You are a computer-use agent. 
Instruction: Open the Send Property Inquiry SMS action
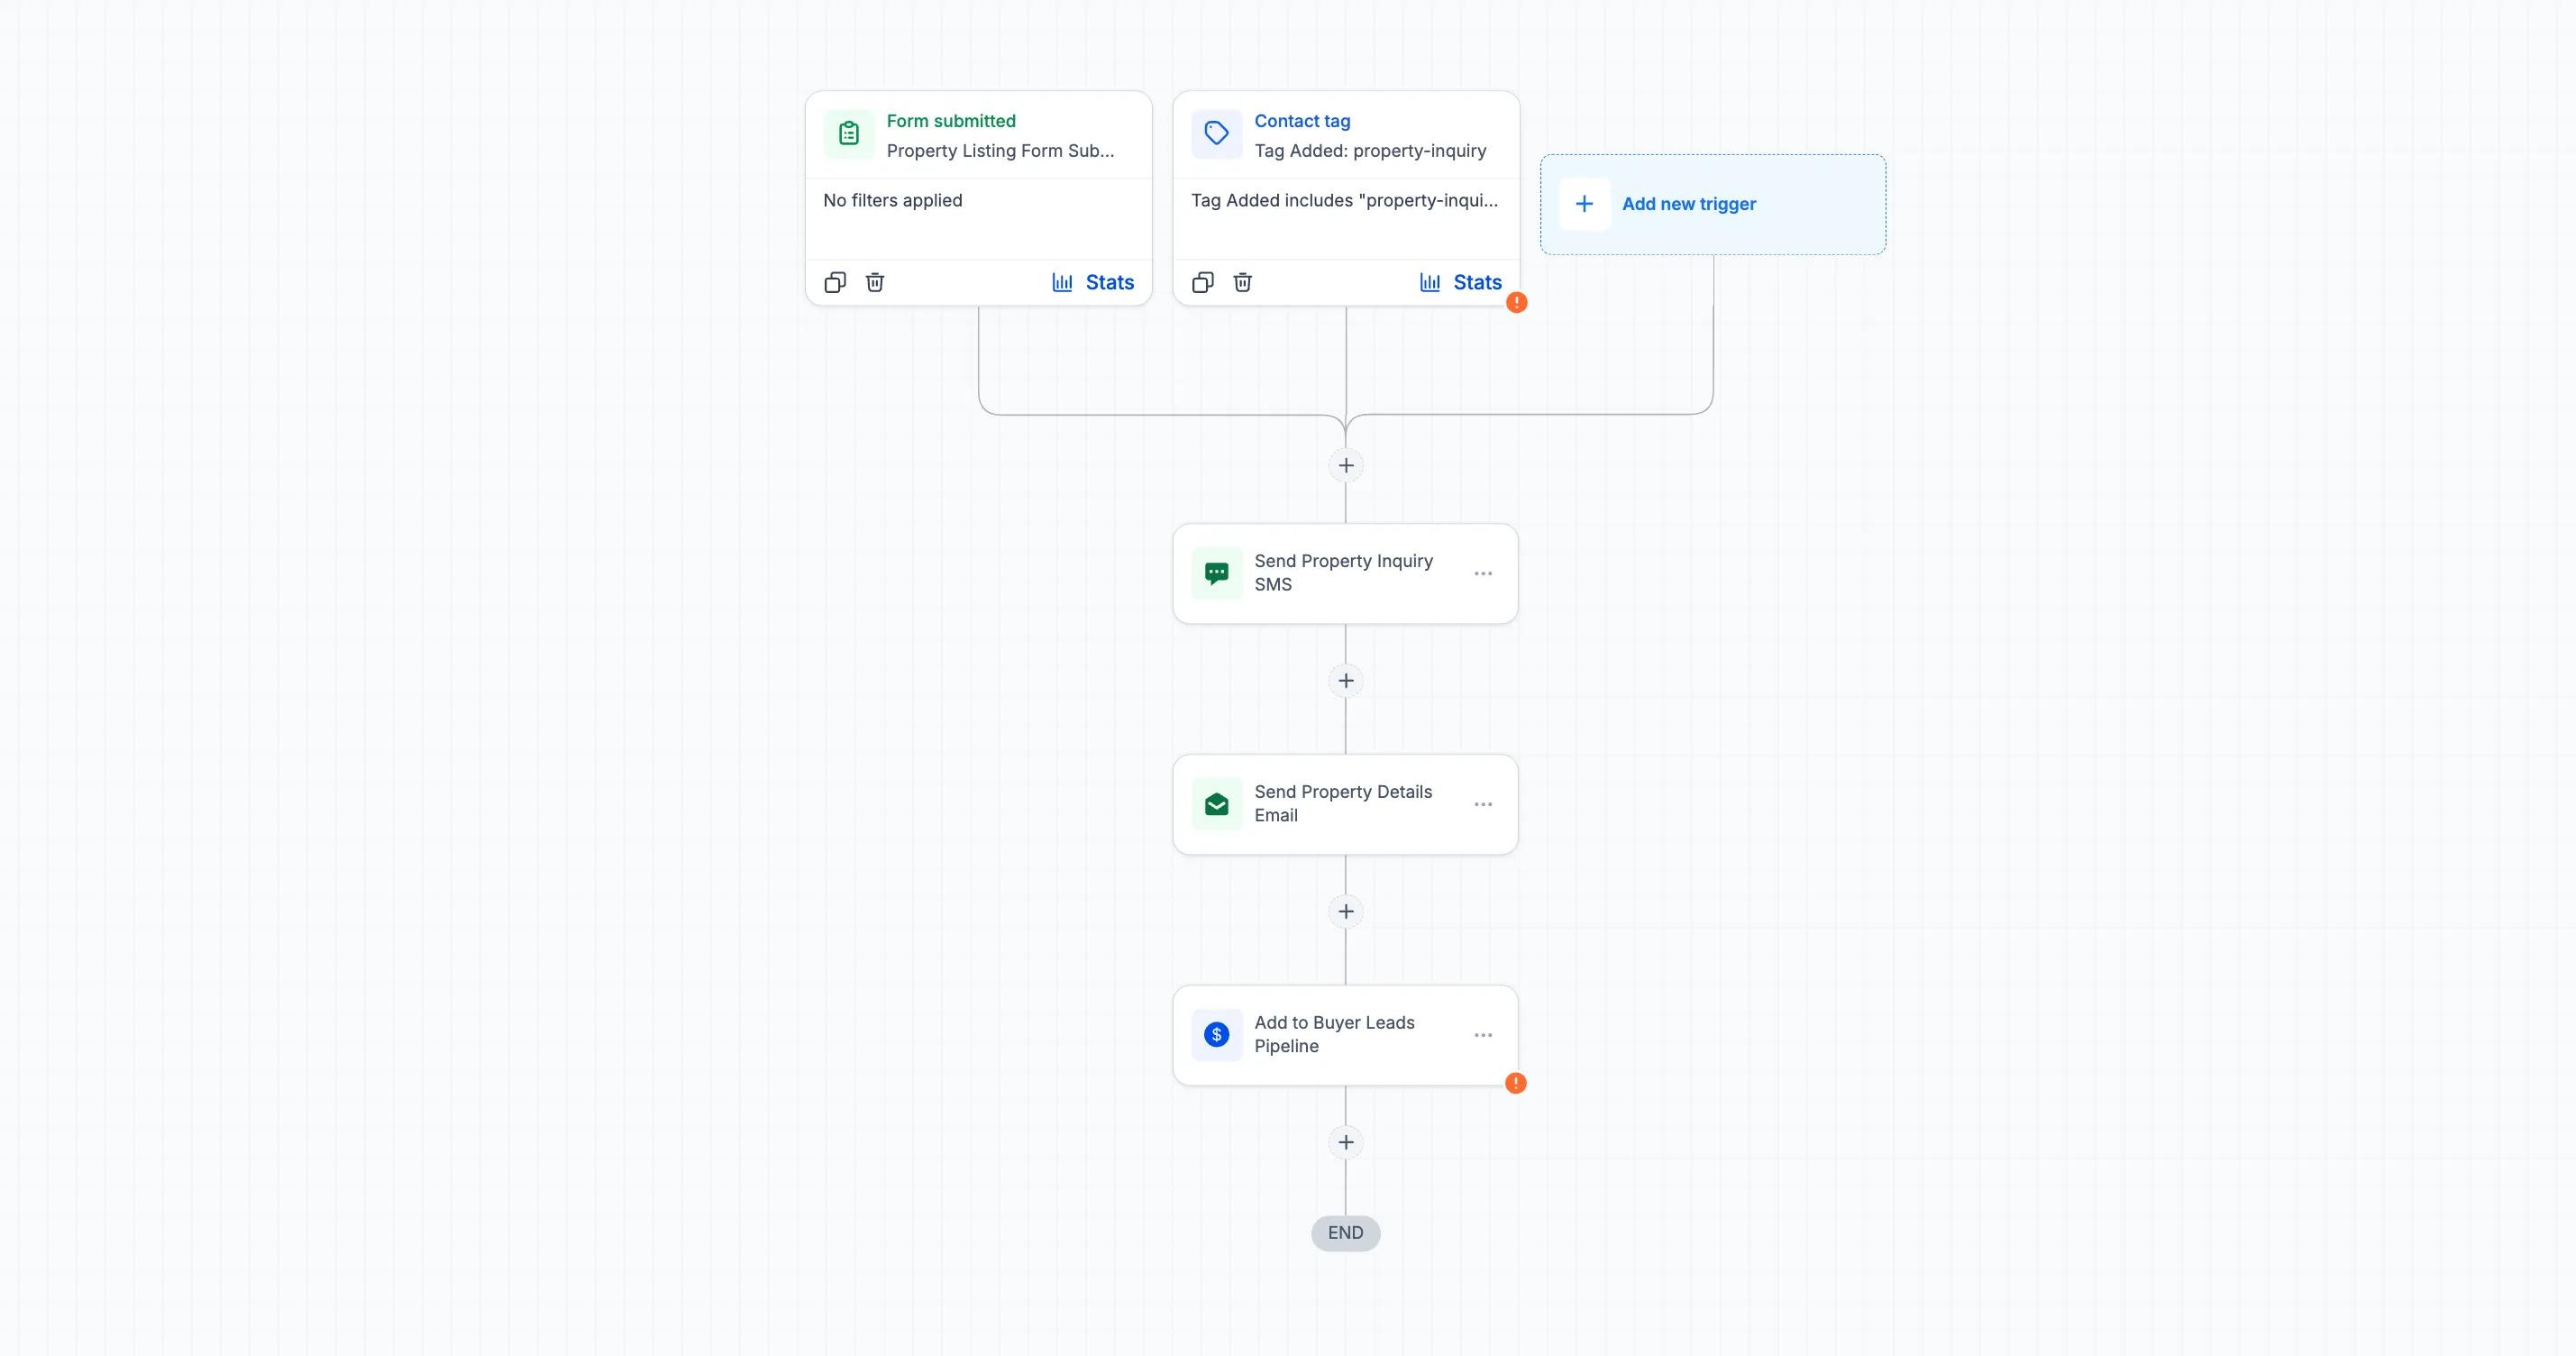[1346, 574]
